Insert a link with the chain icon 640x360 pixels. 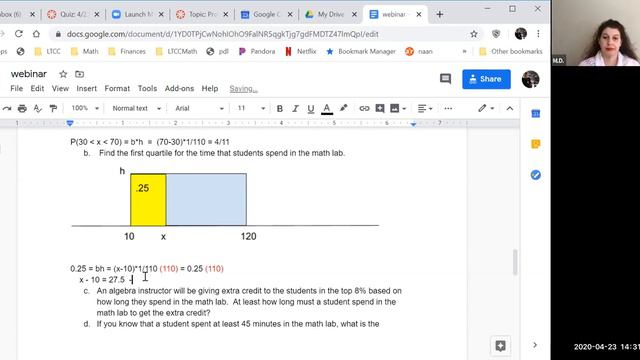[x=364, y=108]
